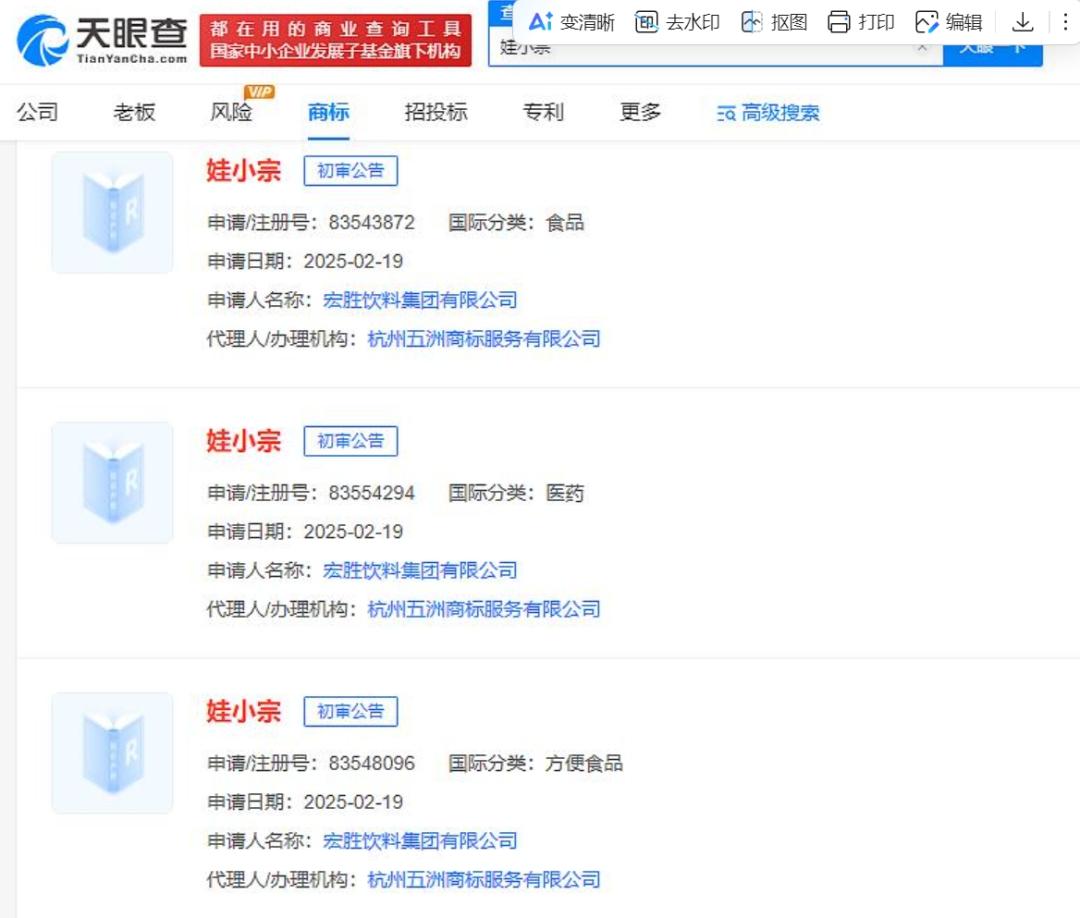Screen dimensions: 1080x918
Task: Open 杭州五洲商标服务有限公司 link in 食品 entry
Action: 484,339
